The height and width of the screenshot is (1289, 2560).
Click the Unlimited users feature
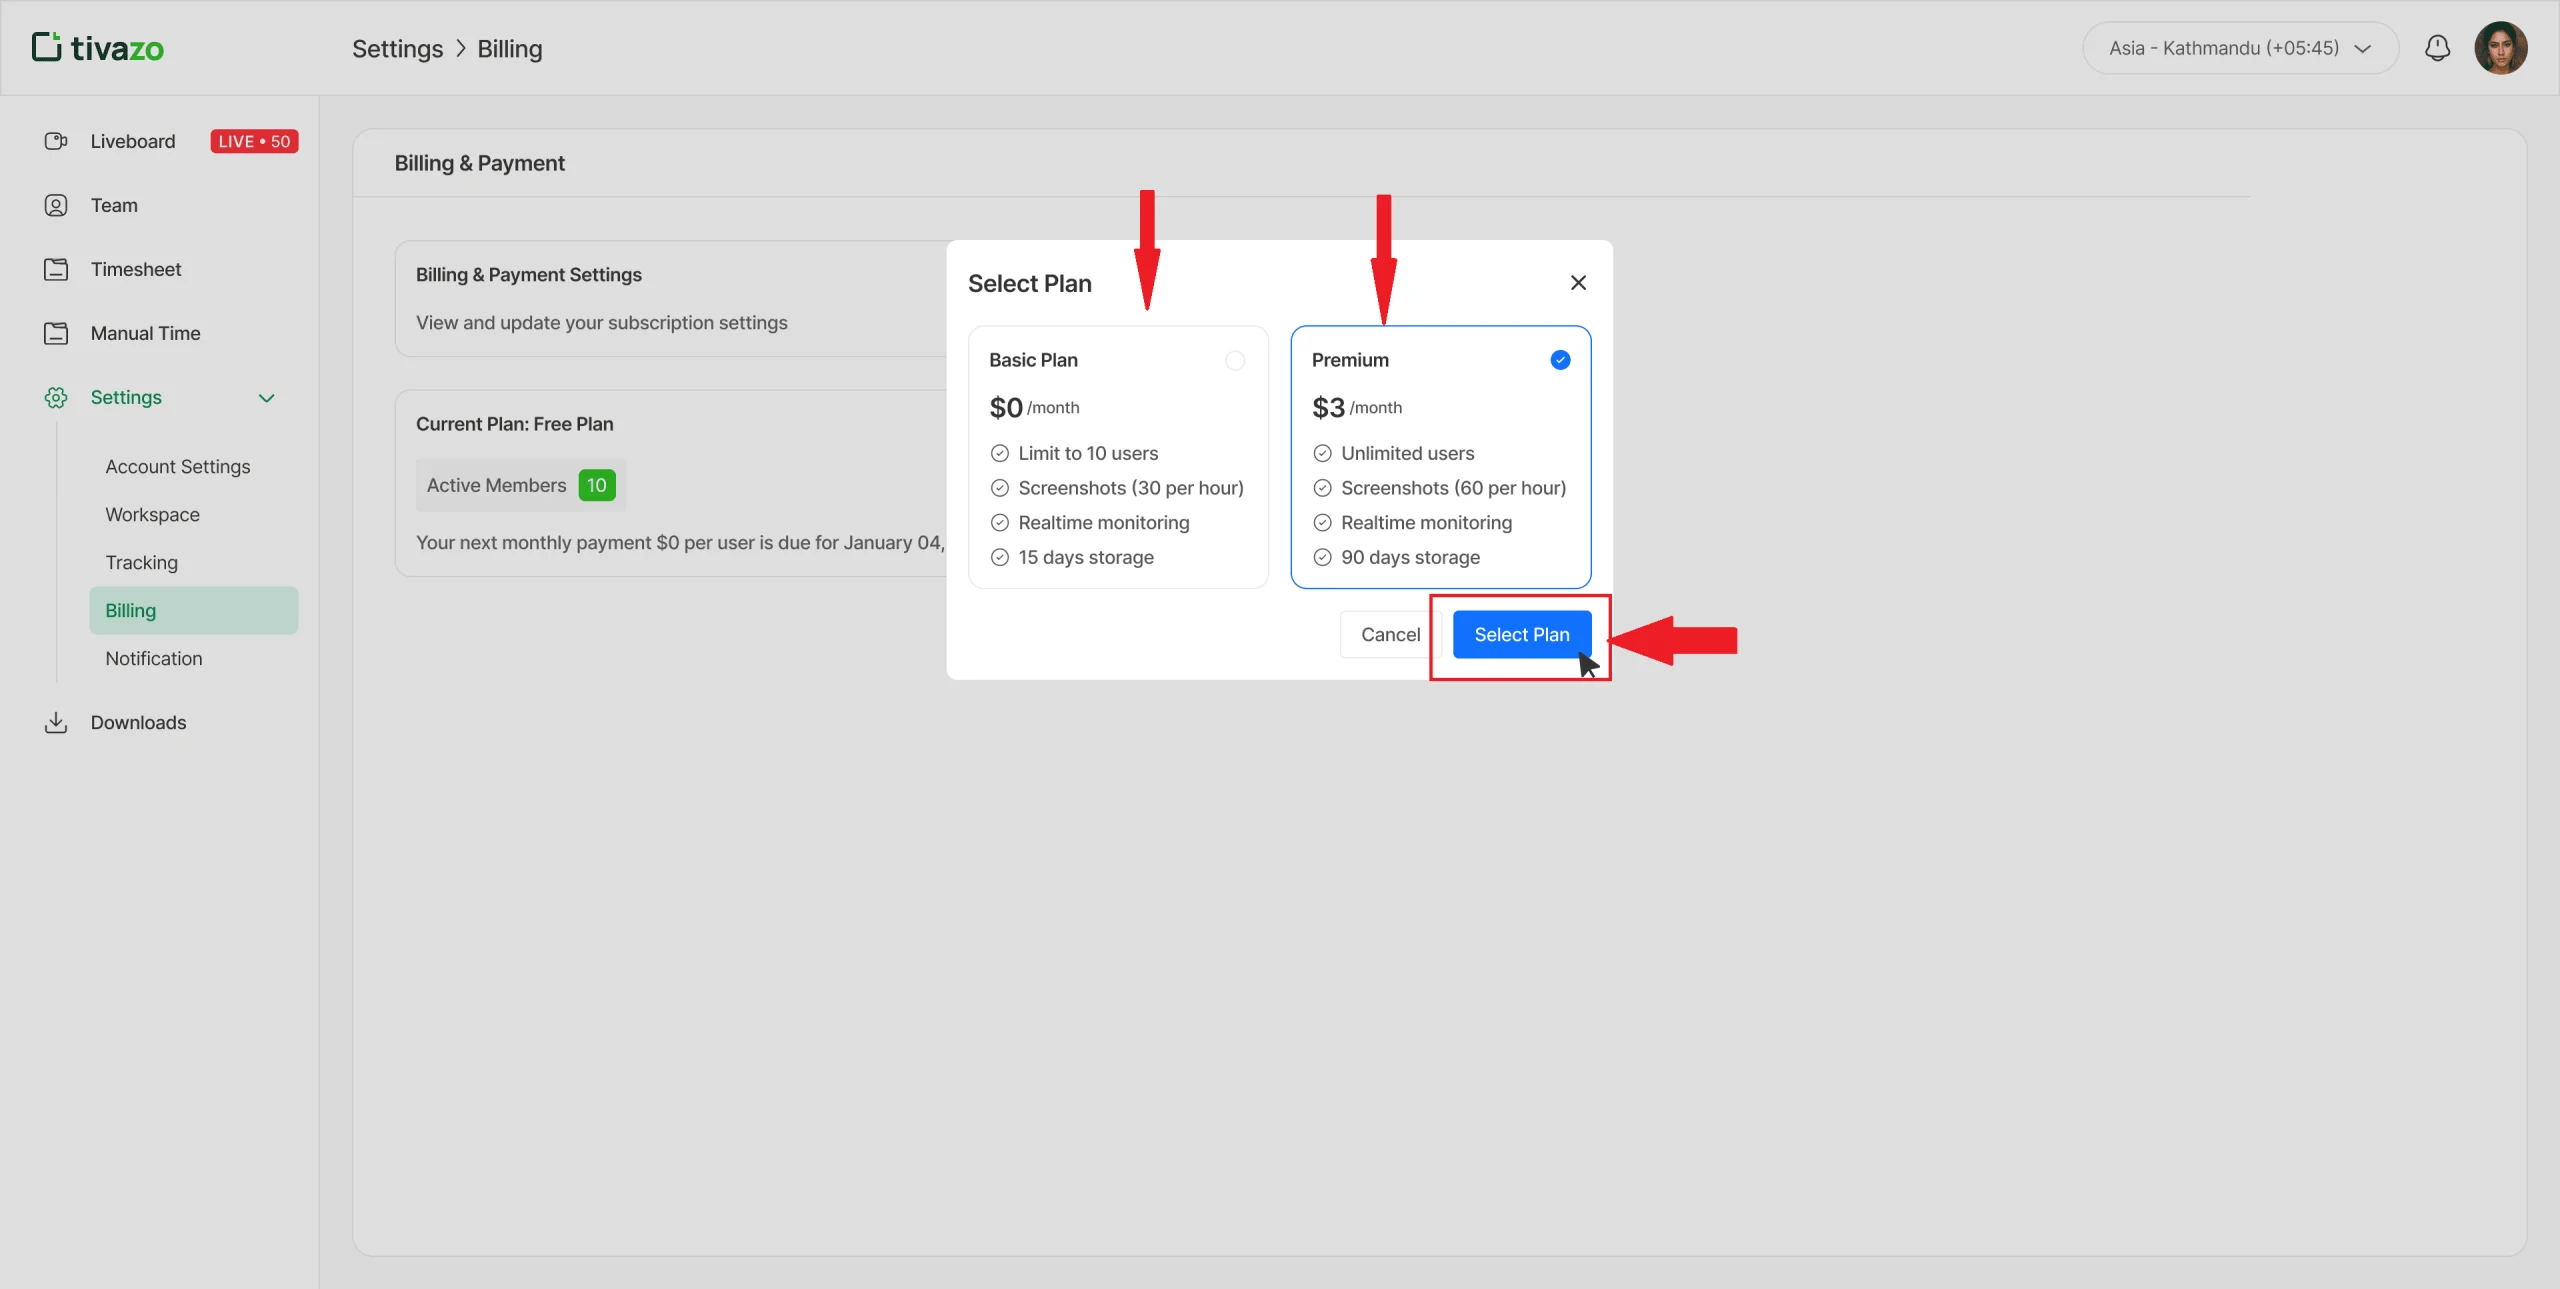tap(1407, 454)
